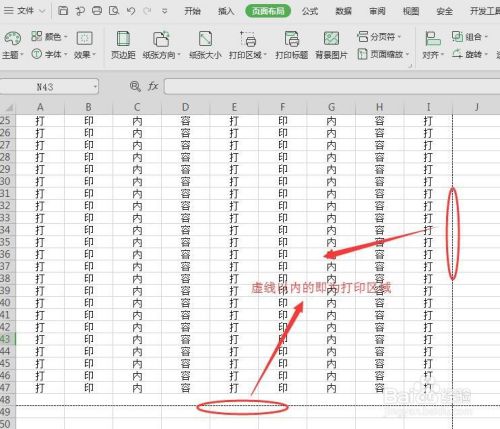Switch to the 开始 tab
This screenshot has width=500, height=429.
tap(192, 11)
